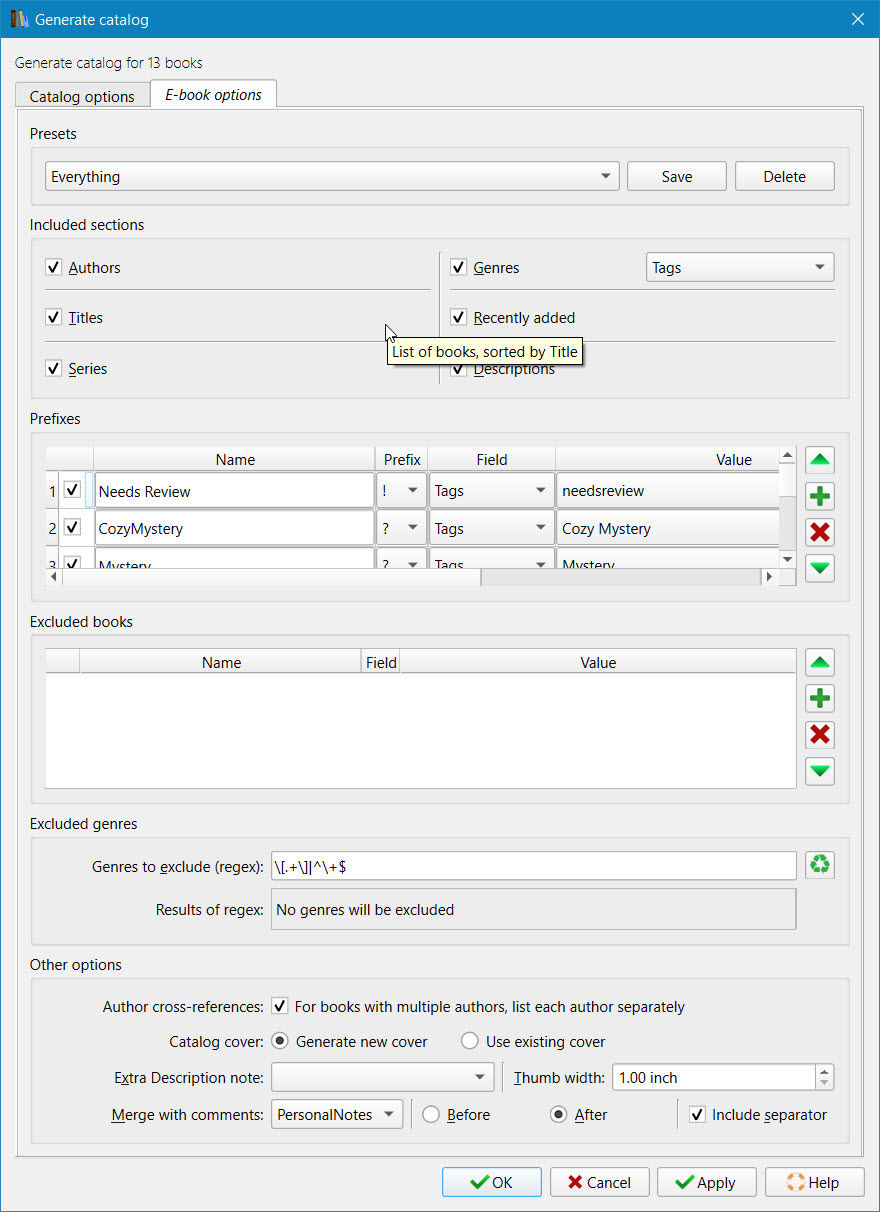Open Field dropdown for Needs Review row
Screen dimensions: 880x1212
[x=491, y=491]
